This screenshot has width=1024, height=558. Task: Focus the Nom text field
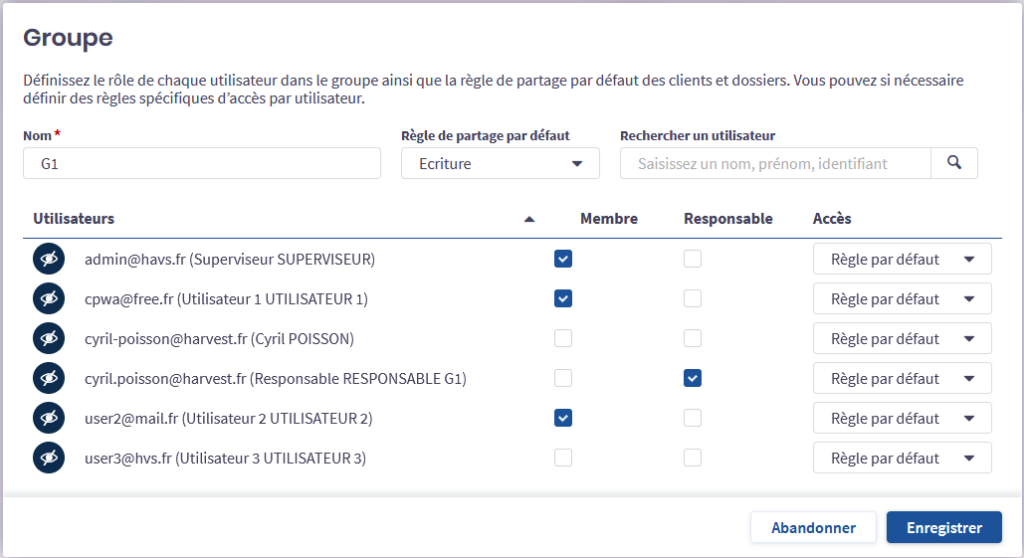pyautogui.click(x=201, y=163)
